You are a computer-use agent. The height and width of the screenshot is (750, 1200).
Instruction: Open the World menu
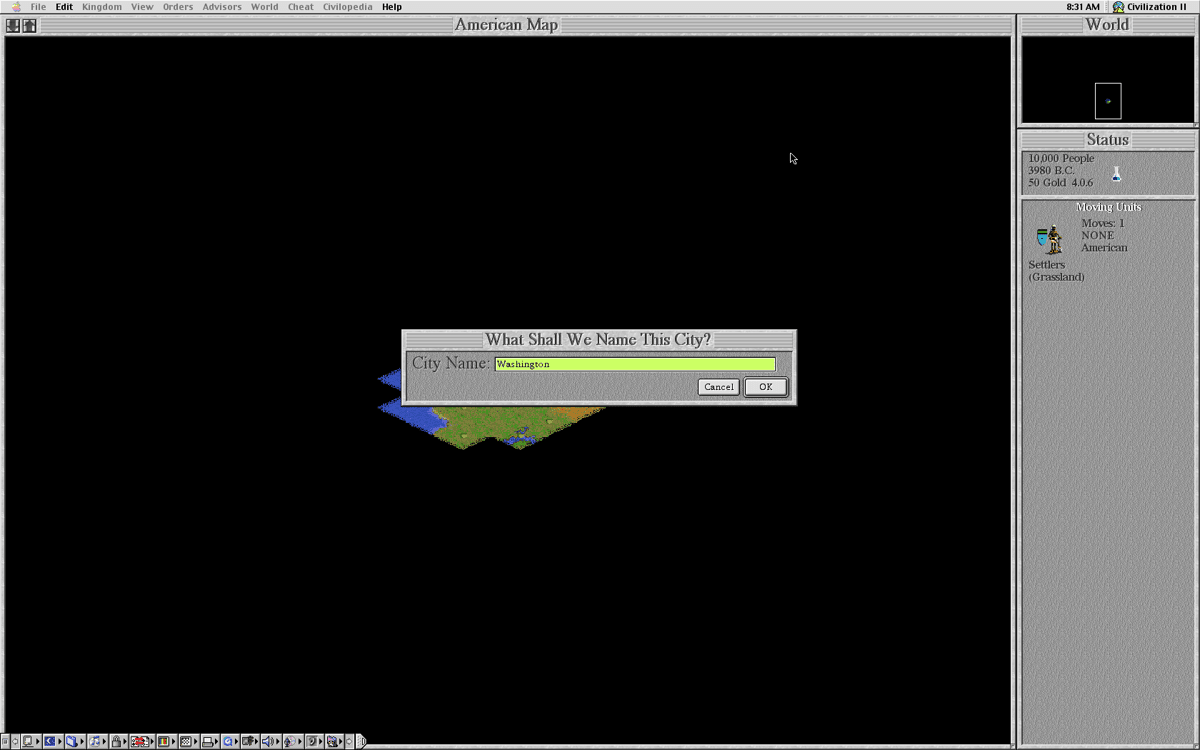pyautogui.click(x=265, y=7)
